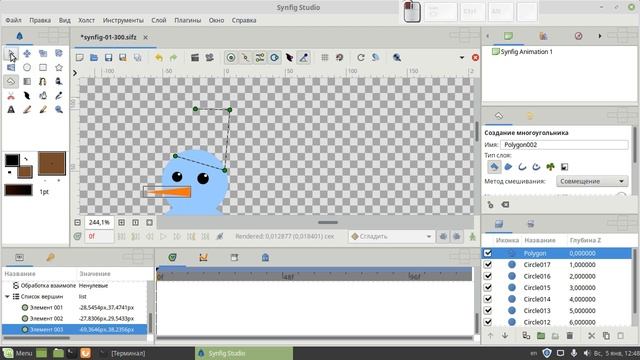Select the Spline tool

[43, 81]
